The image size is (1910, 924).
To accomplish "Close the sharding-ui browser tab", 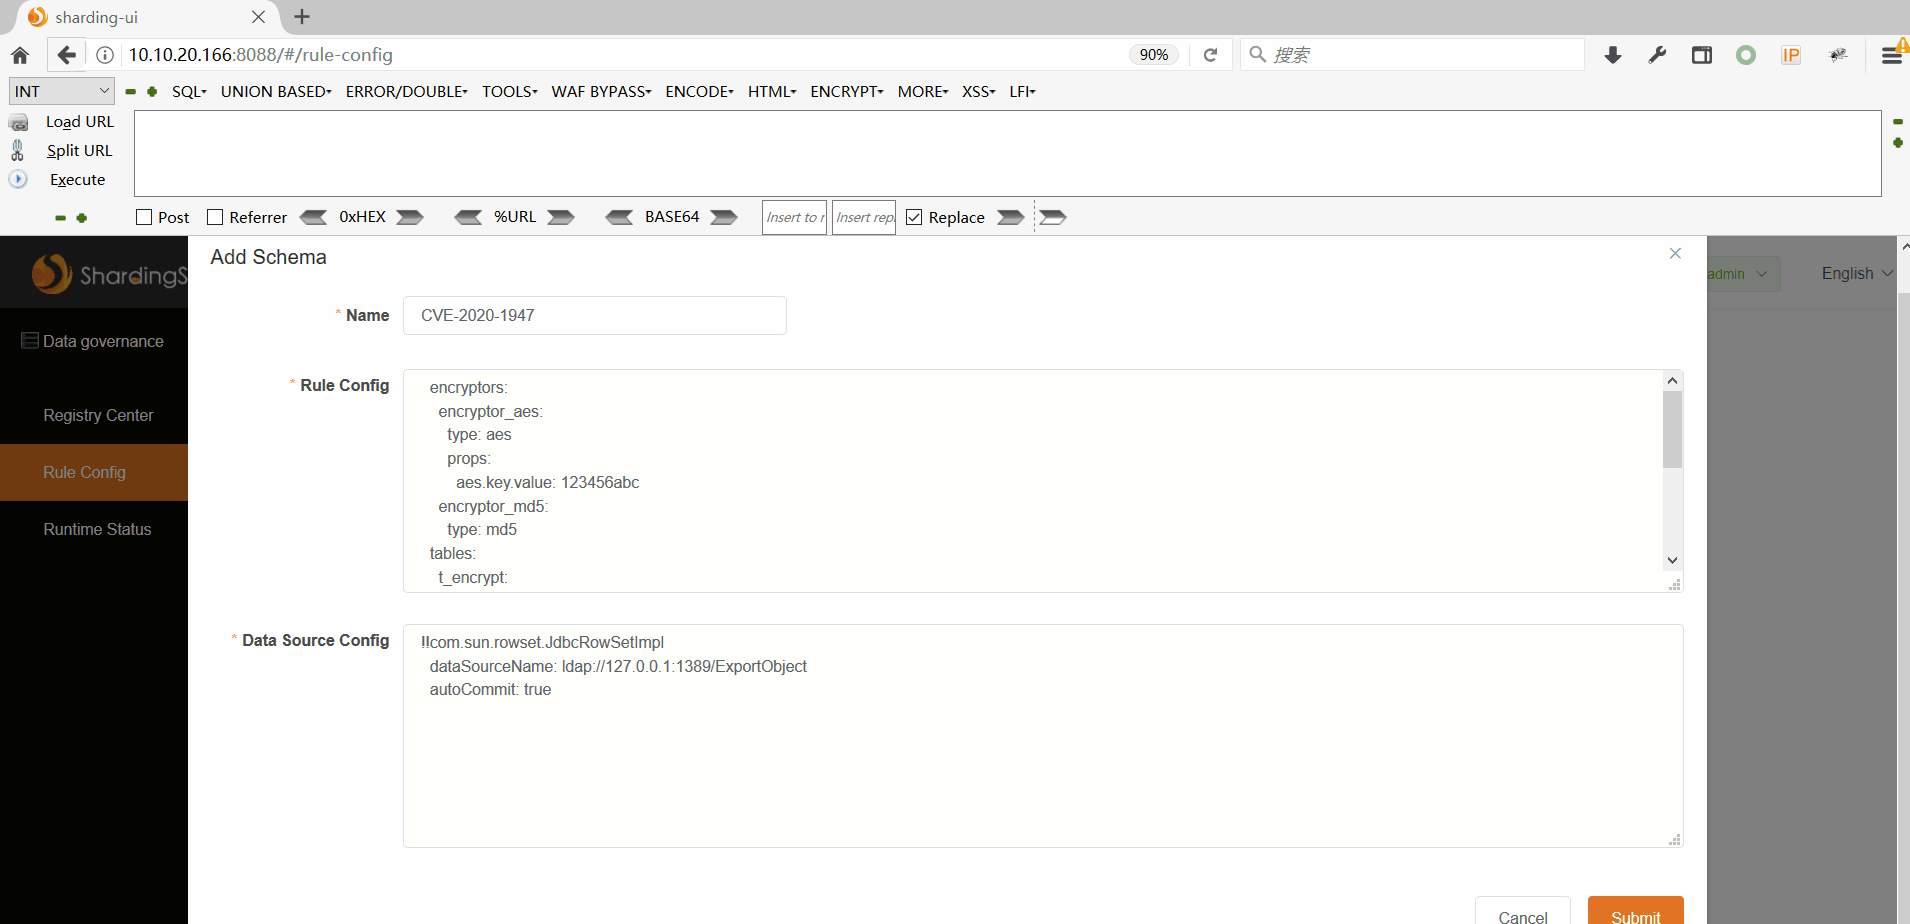I will (x=258, y=17).
